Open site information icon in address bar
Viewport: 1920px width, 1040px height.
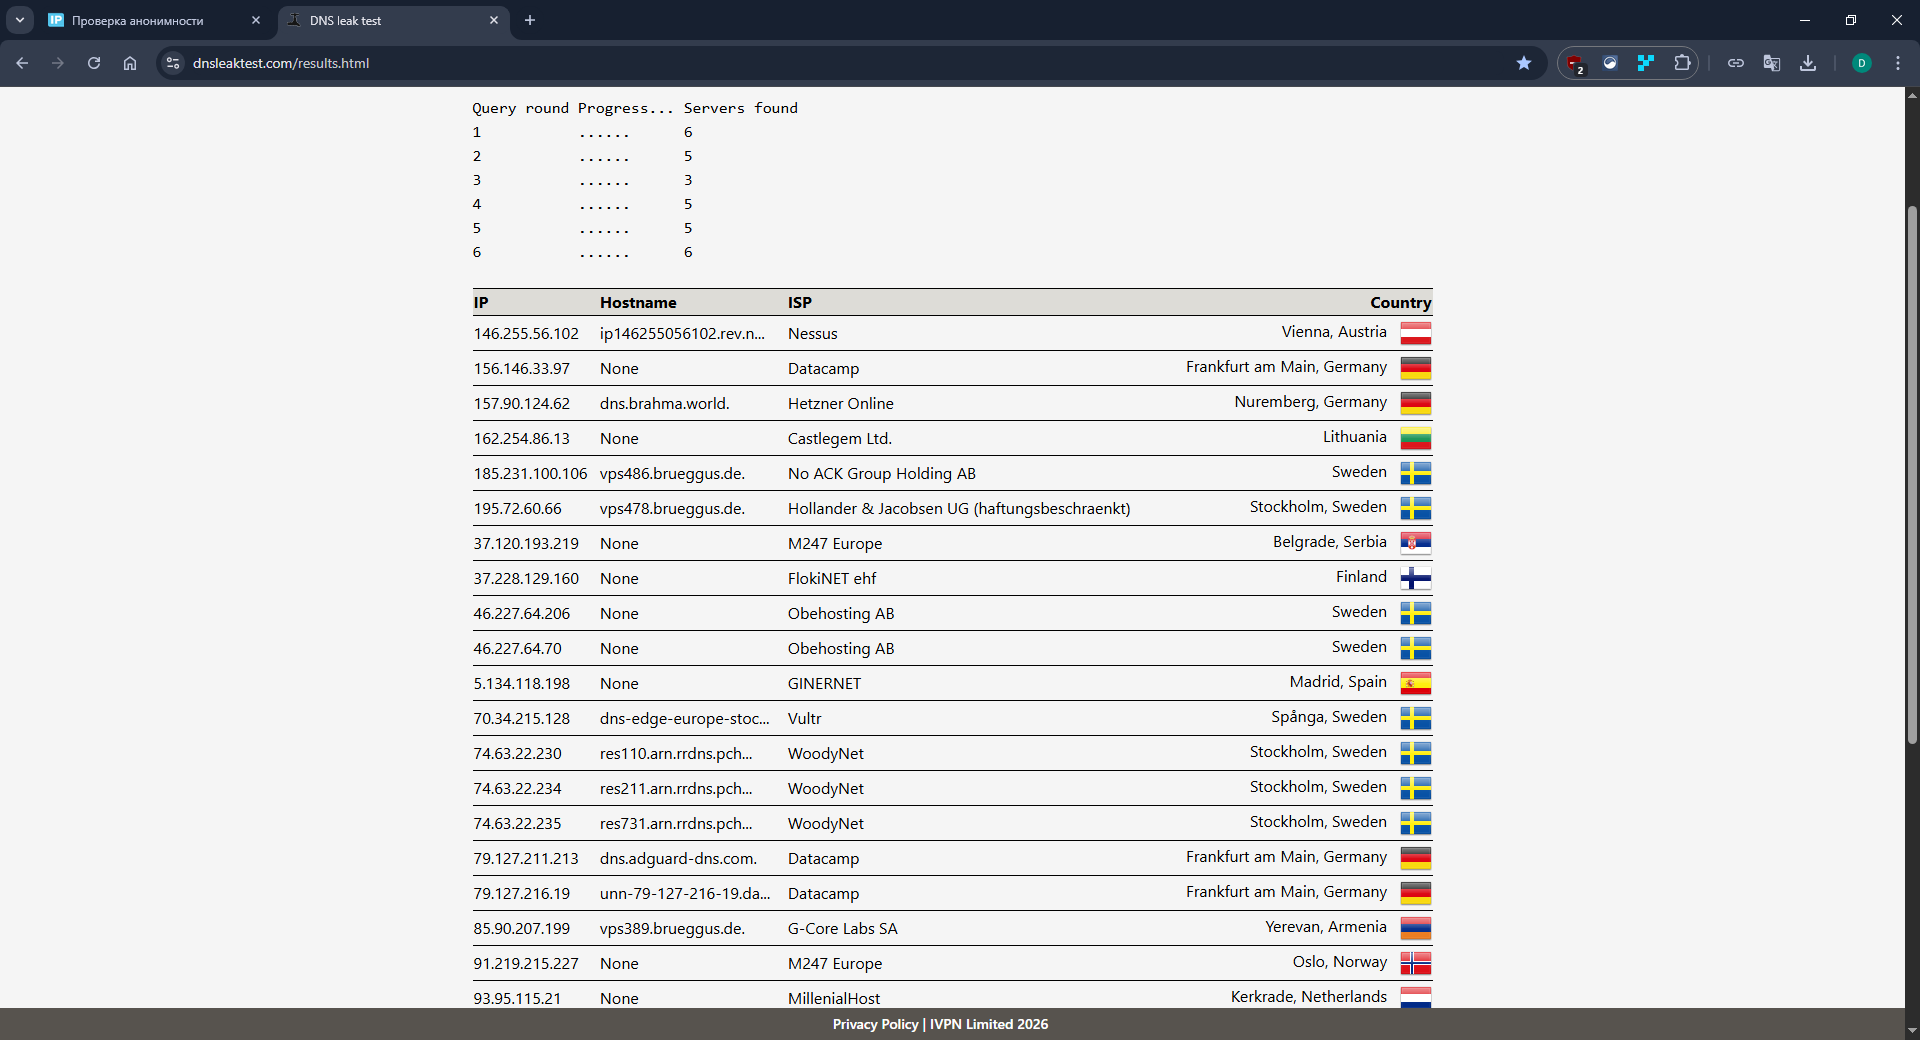click(x=173, y=63)
